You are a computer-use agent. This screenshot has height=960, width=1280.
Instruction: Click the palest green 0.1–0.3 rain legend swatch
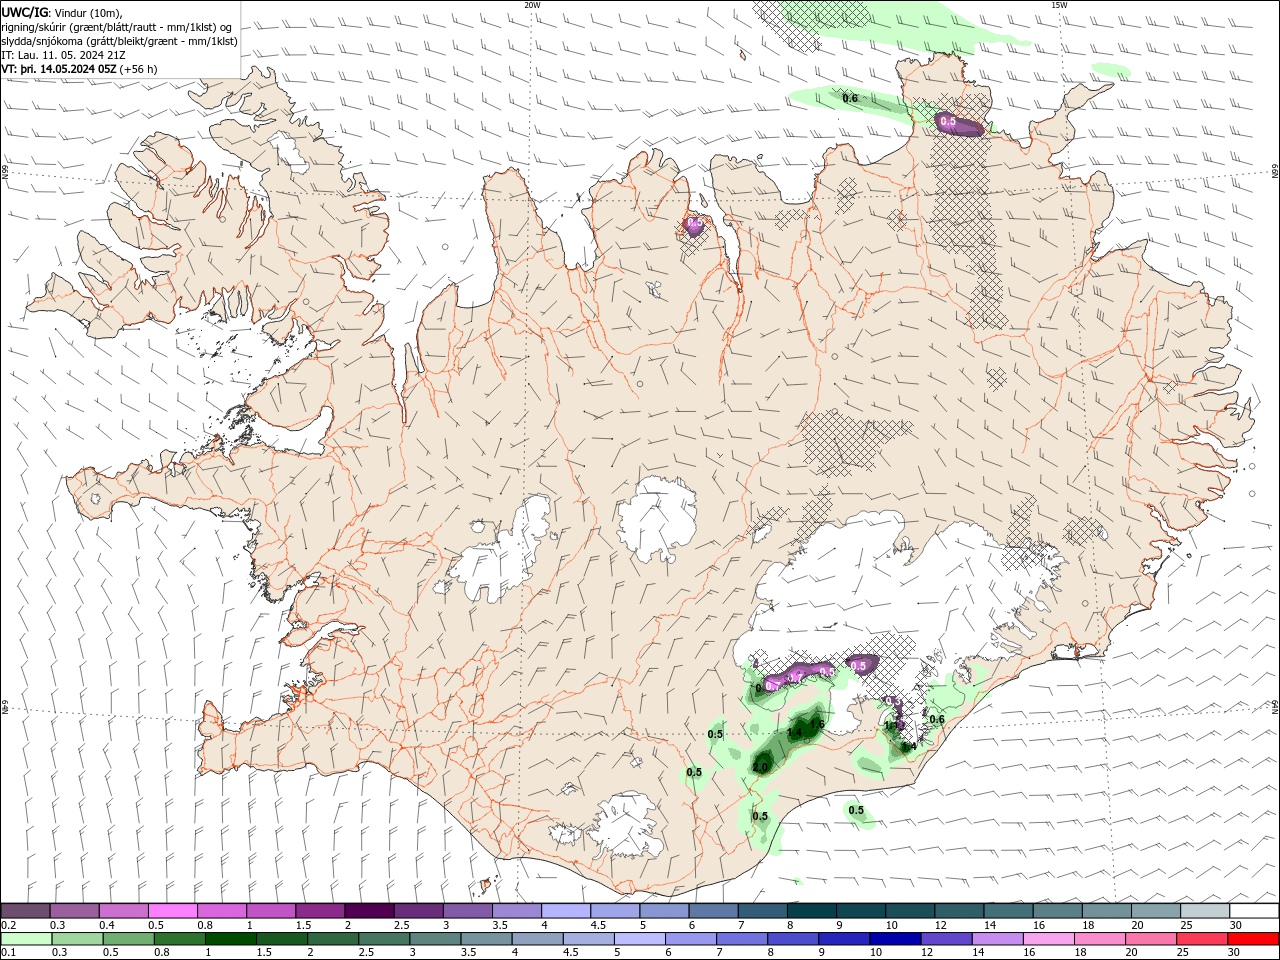pyautogui.click(x=27, y=939)
